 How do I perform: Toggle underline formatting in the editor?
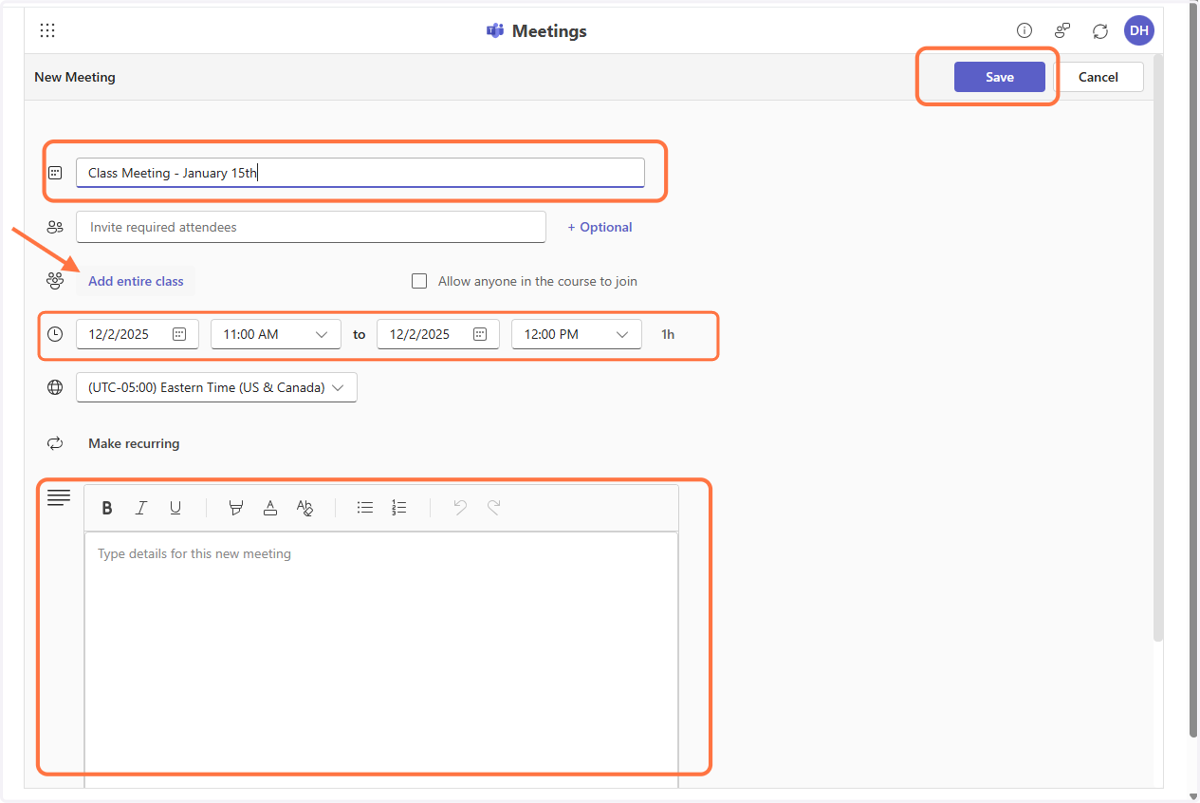coord(175,508)
